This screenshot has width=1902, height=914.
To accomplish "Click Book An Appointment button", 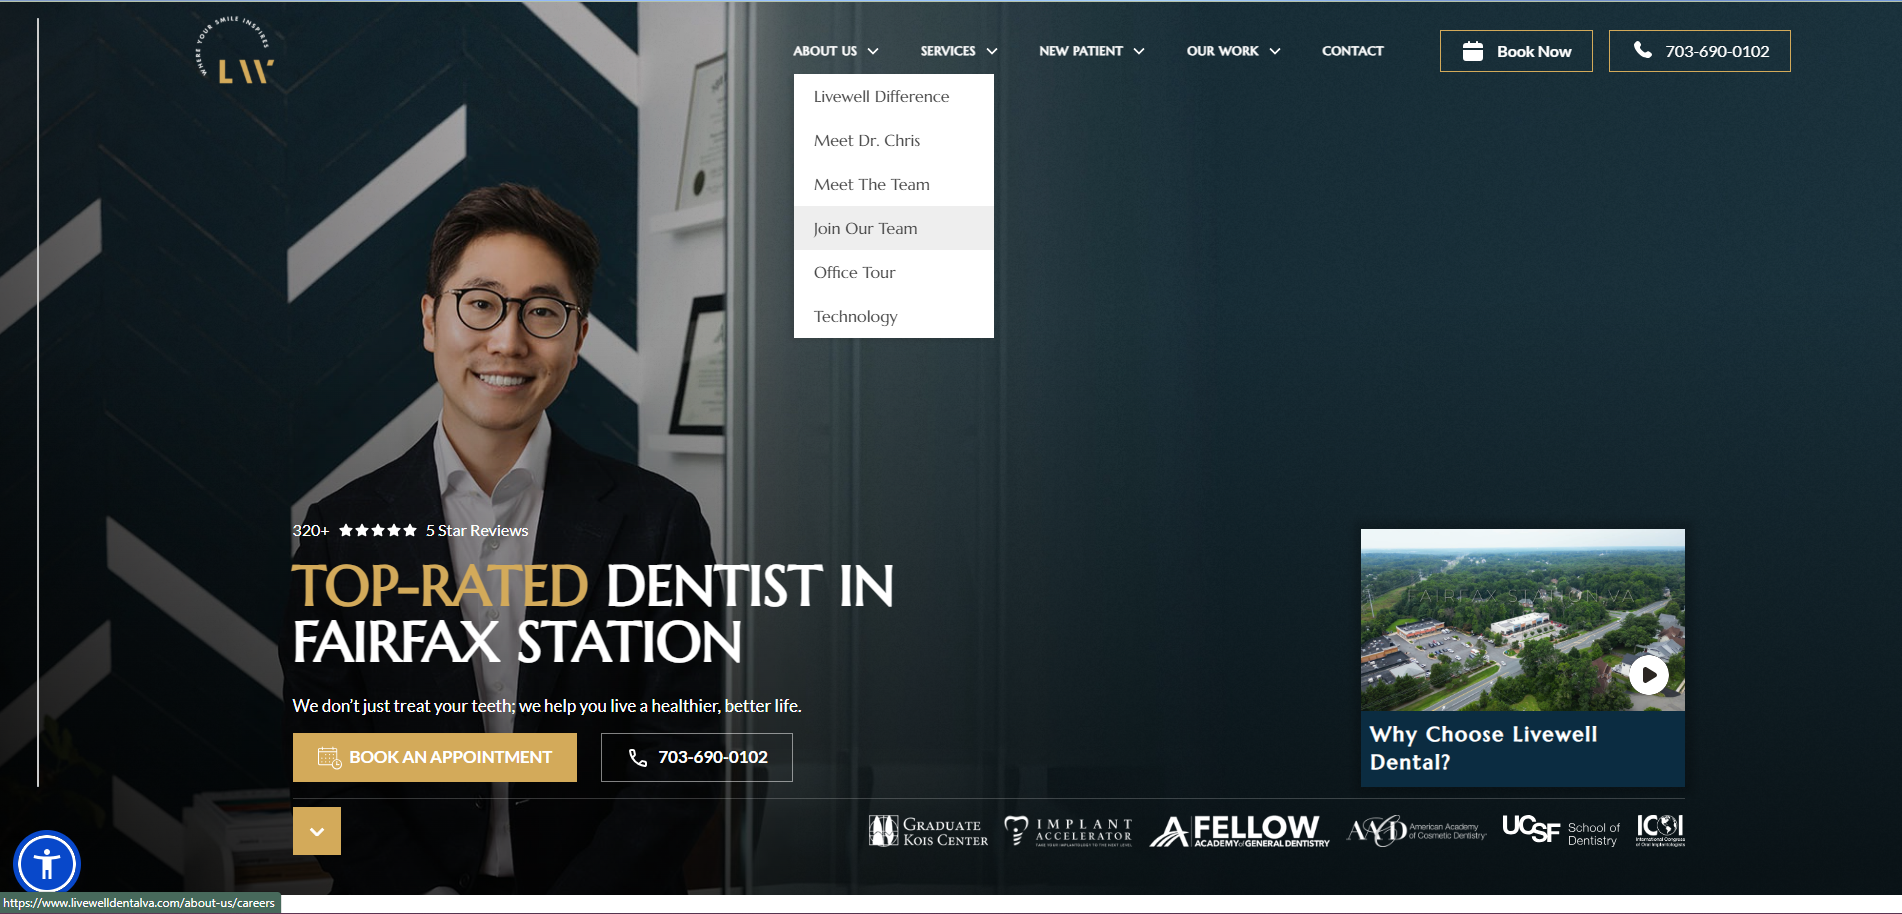I will click(435, 757).
